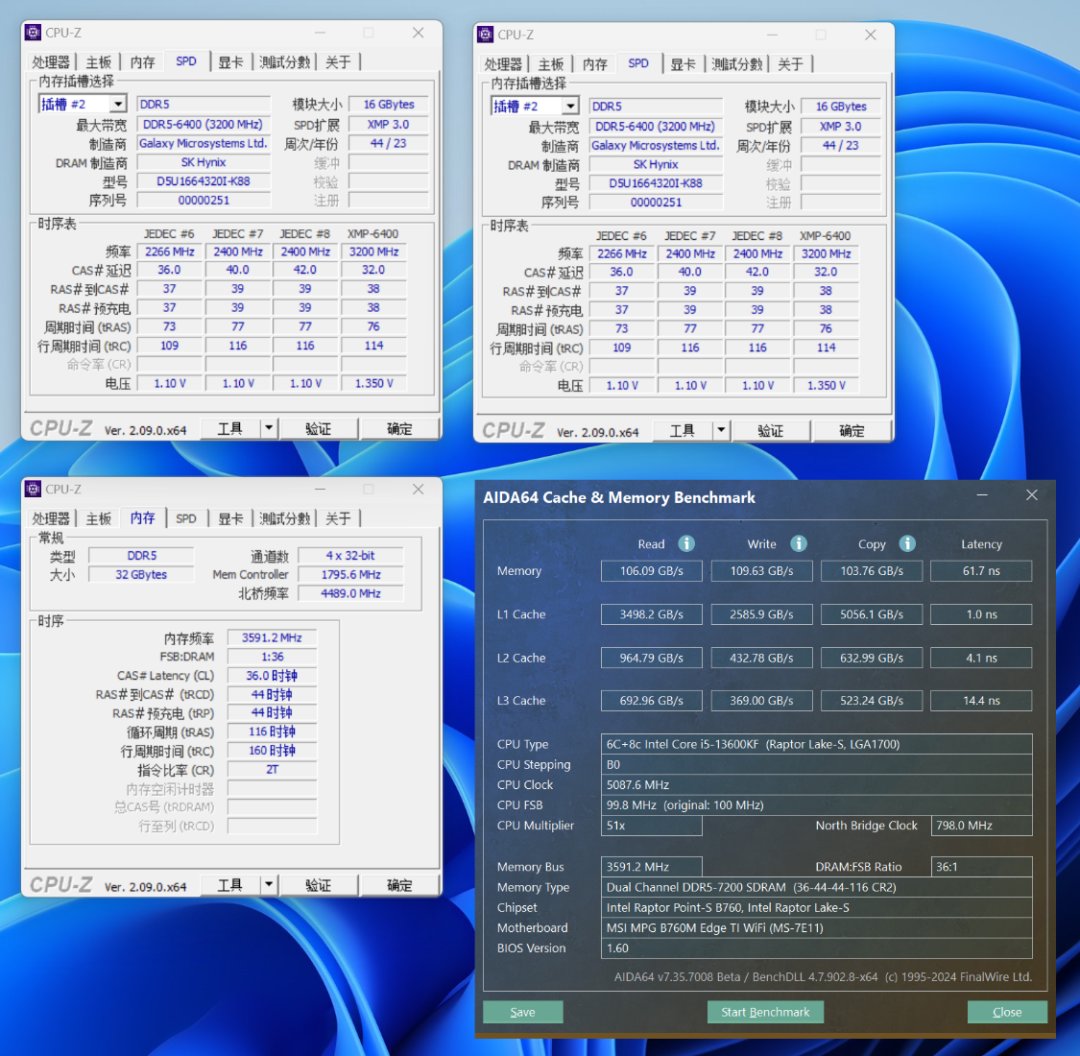This screenshot has height=1056, width=1080.
Task: Switch to 处理器 tab in top-right CPU-Z
Action: (503, 64)
